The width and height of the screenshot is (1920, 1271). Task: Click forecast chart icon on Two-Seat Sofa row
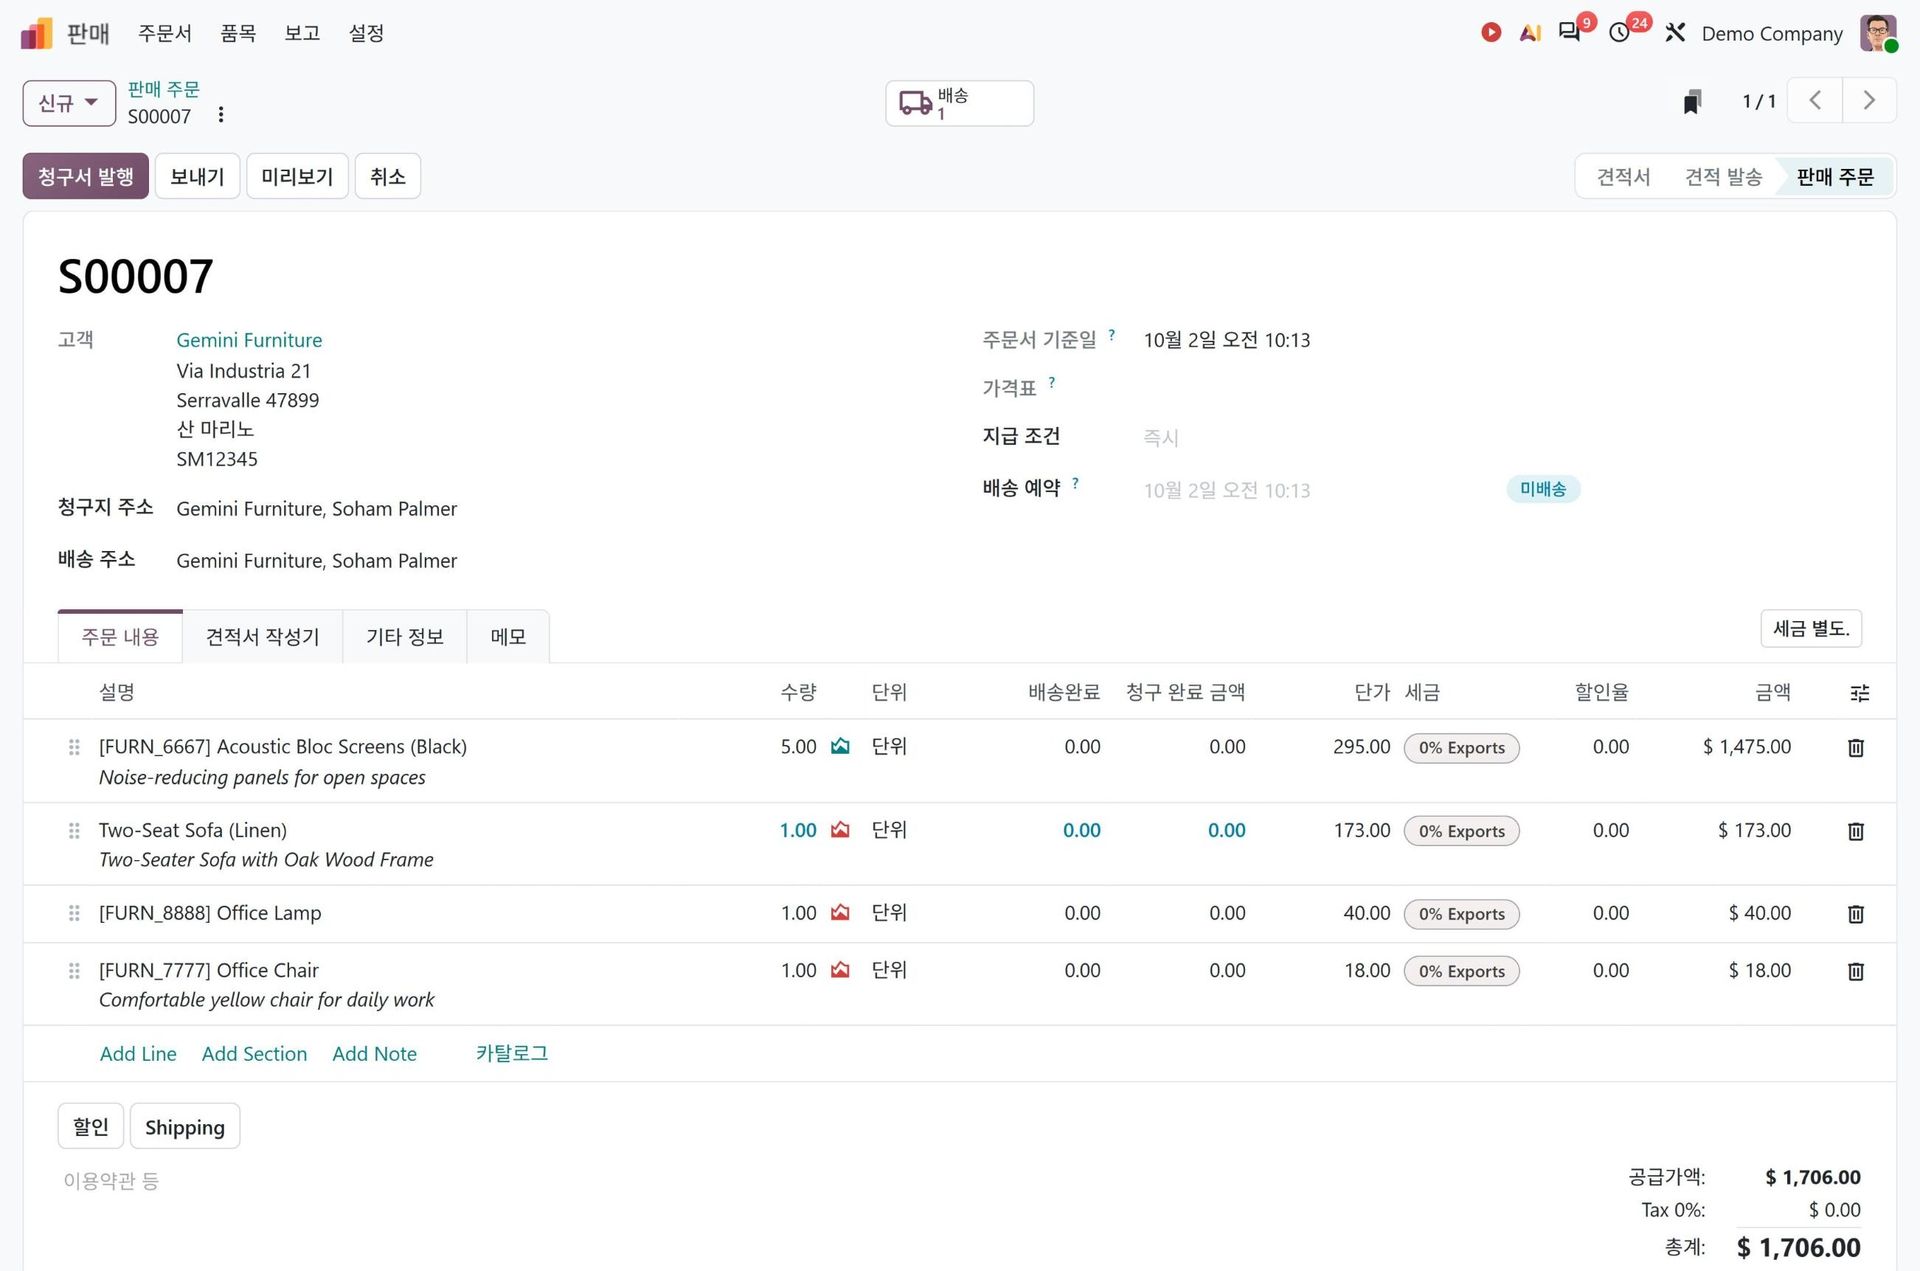(x=840, y=830)
